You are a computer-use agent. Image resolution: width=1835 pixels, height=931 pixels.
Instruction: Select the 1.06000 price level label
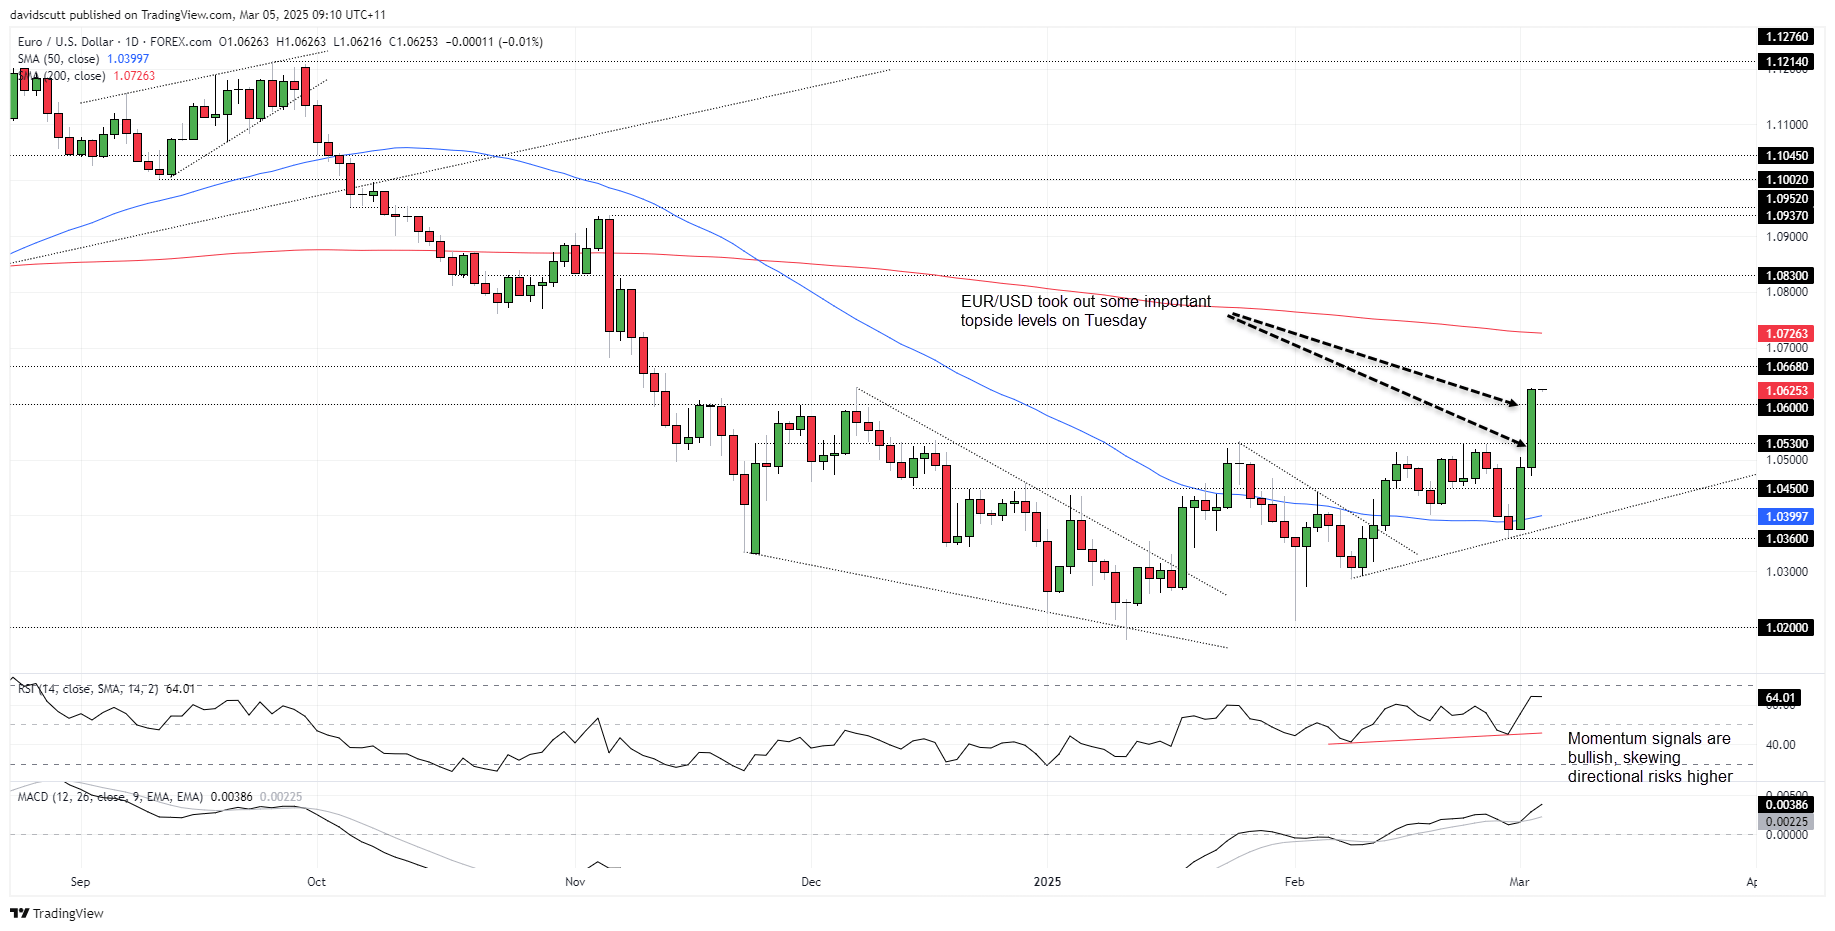(x=1786, y=408)
